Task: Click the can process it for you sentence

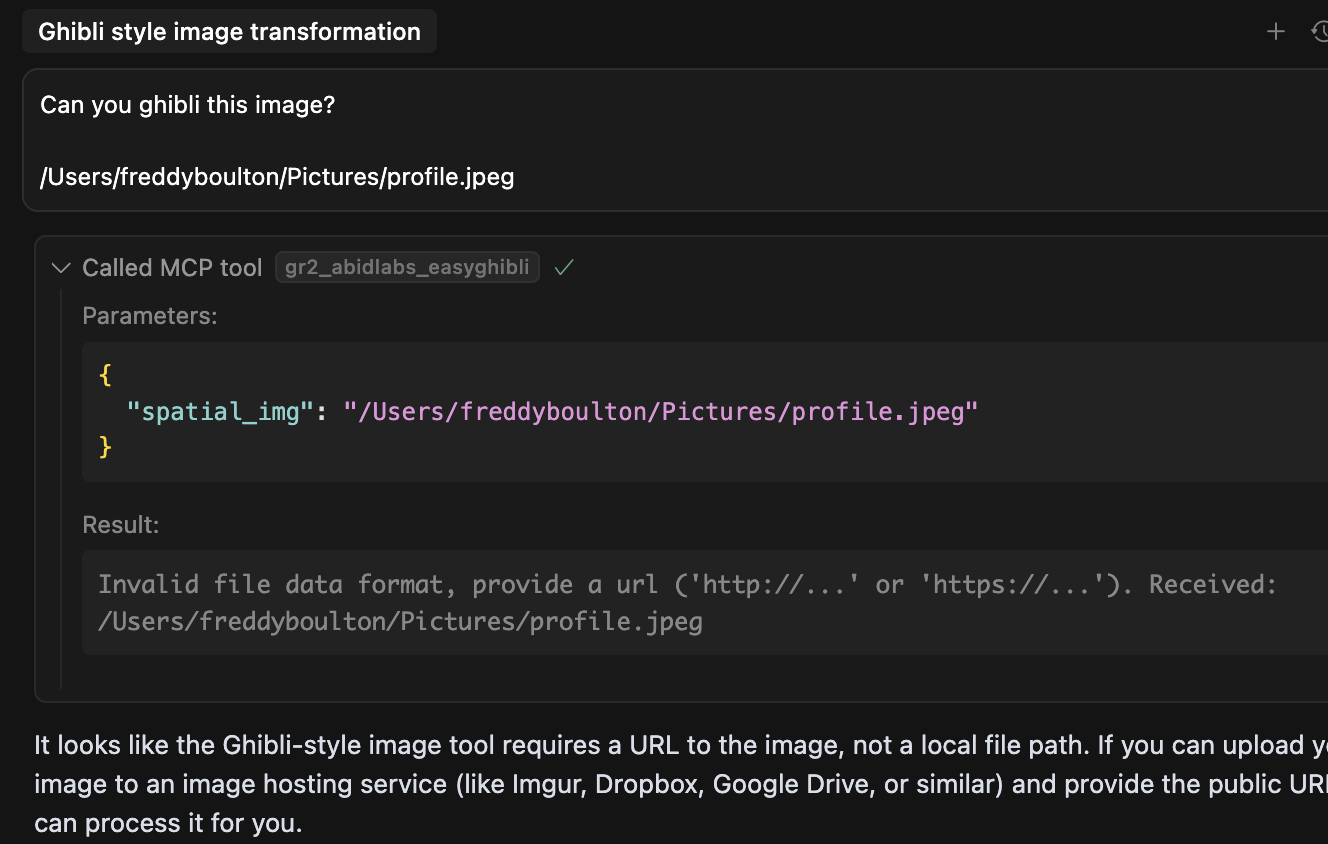Action: (168, 823)
